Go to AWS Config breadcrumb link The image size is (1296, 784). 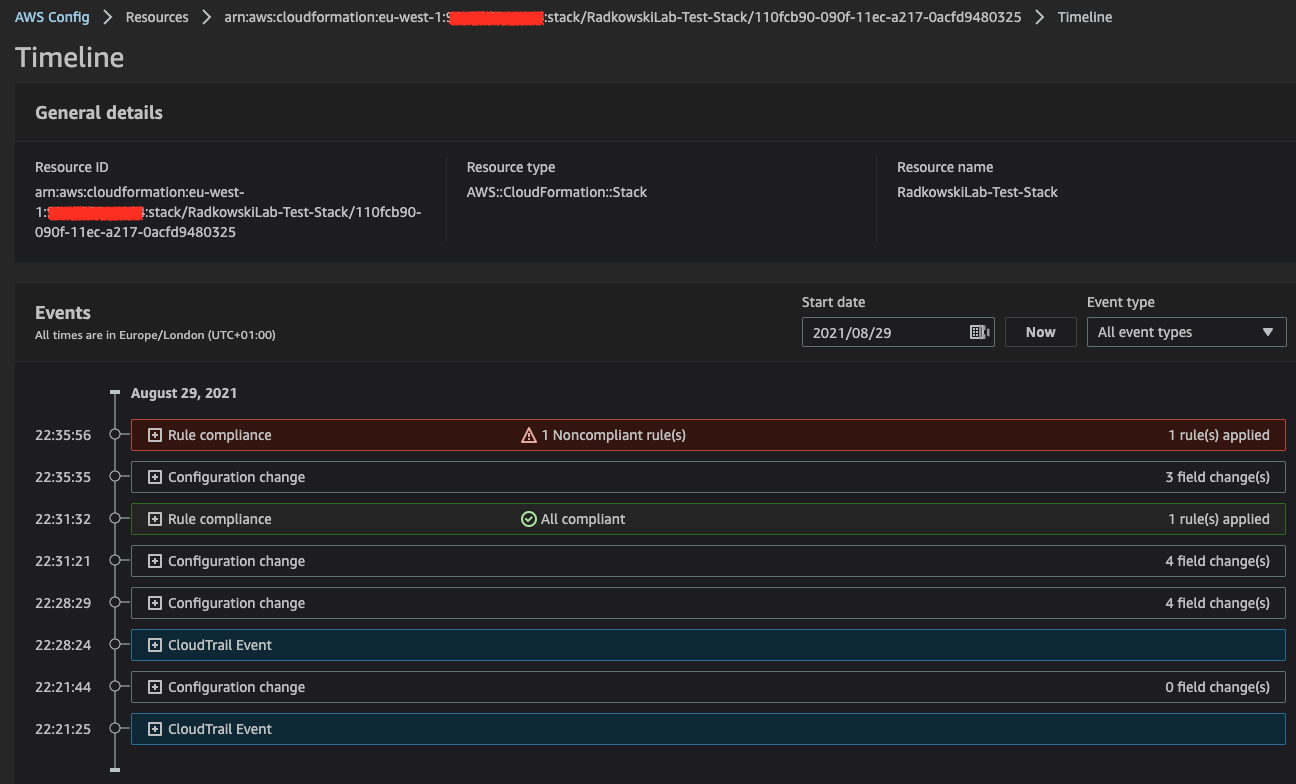[52, 17]
